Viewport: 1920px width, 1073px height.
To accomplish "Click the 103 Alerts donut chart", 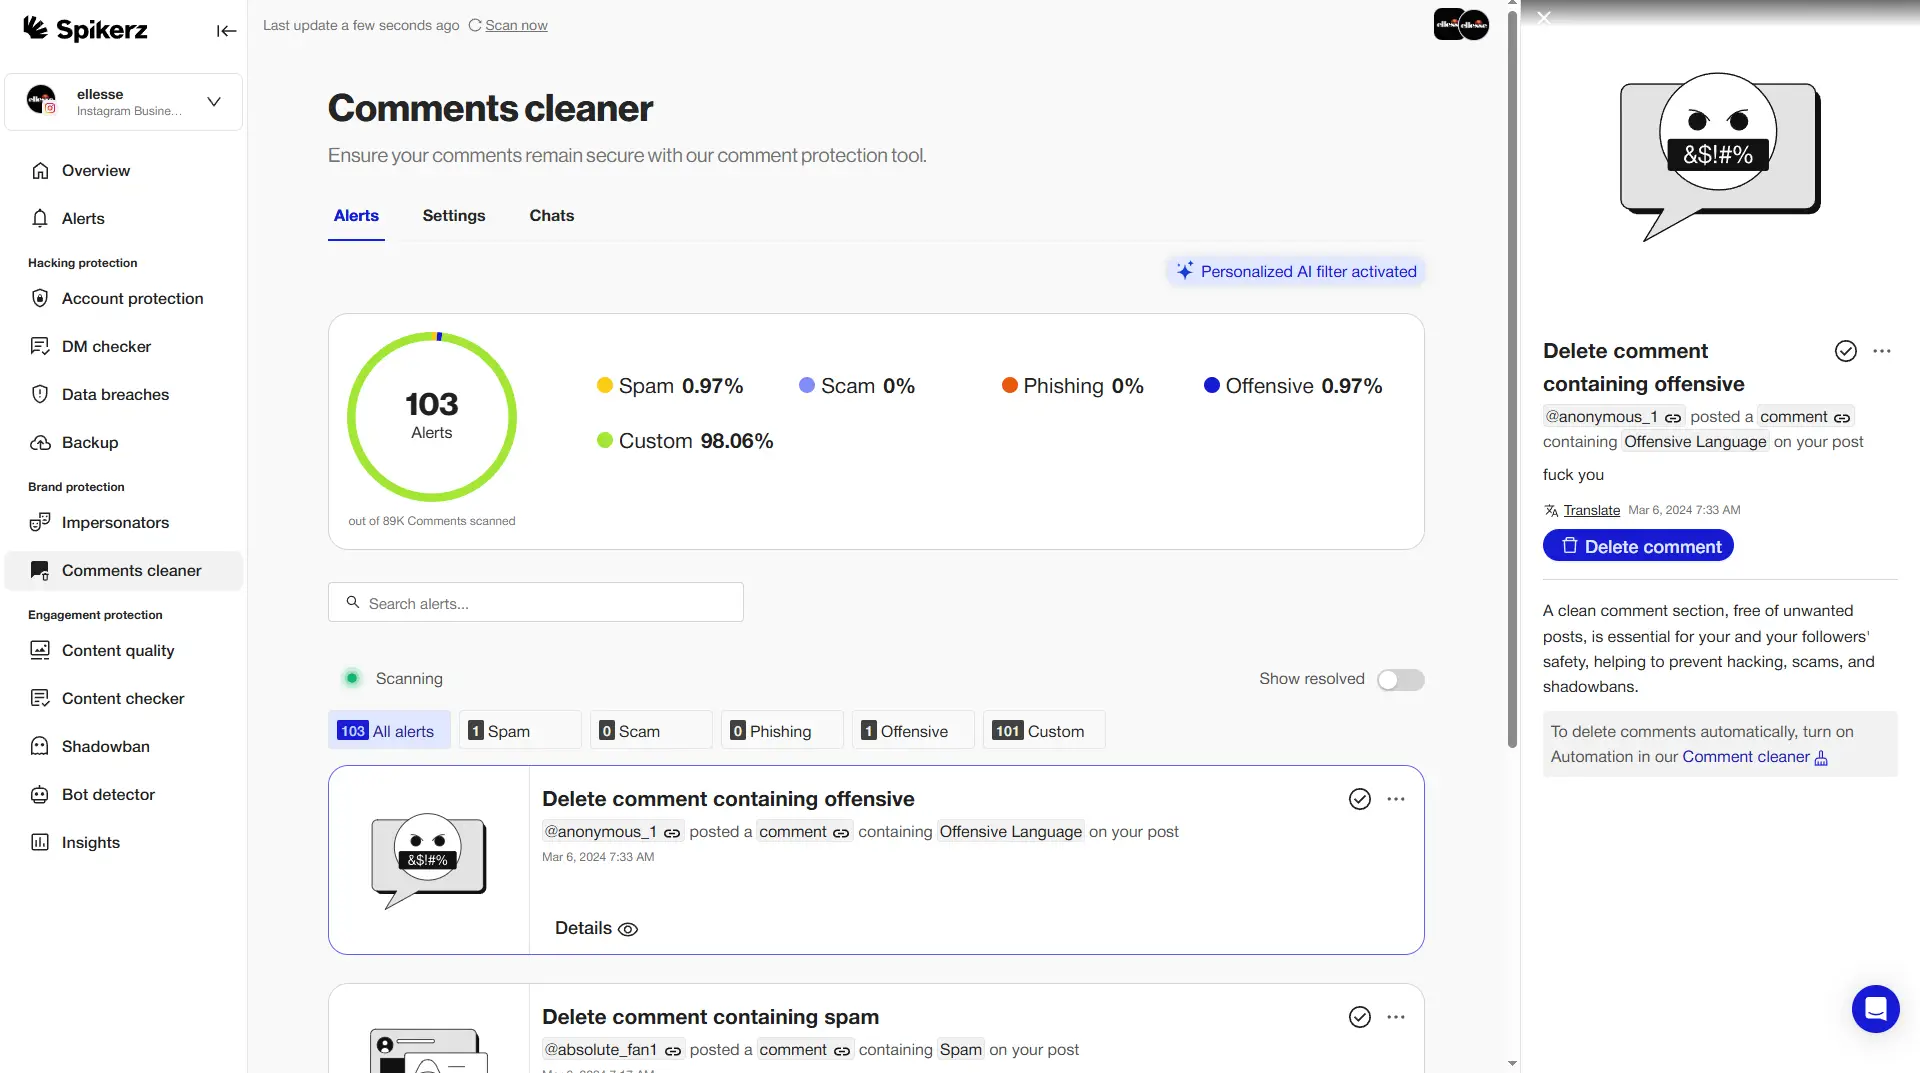I will pos(432,417).
